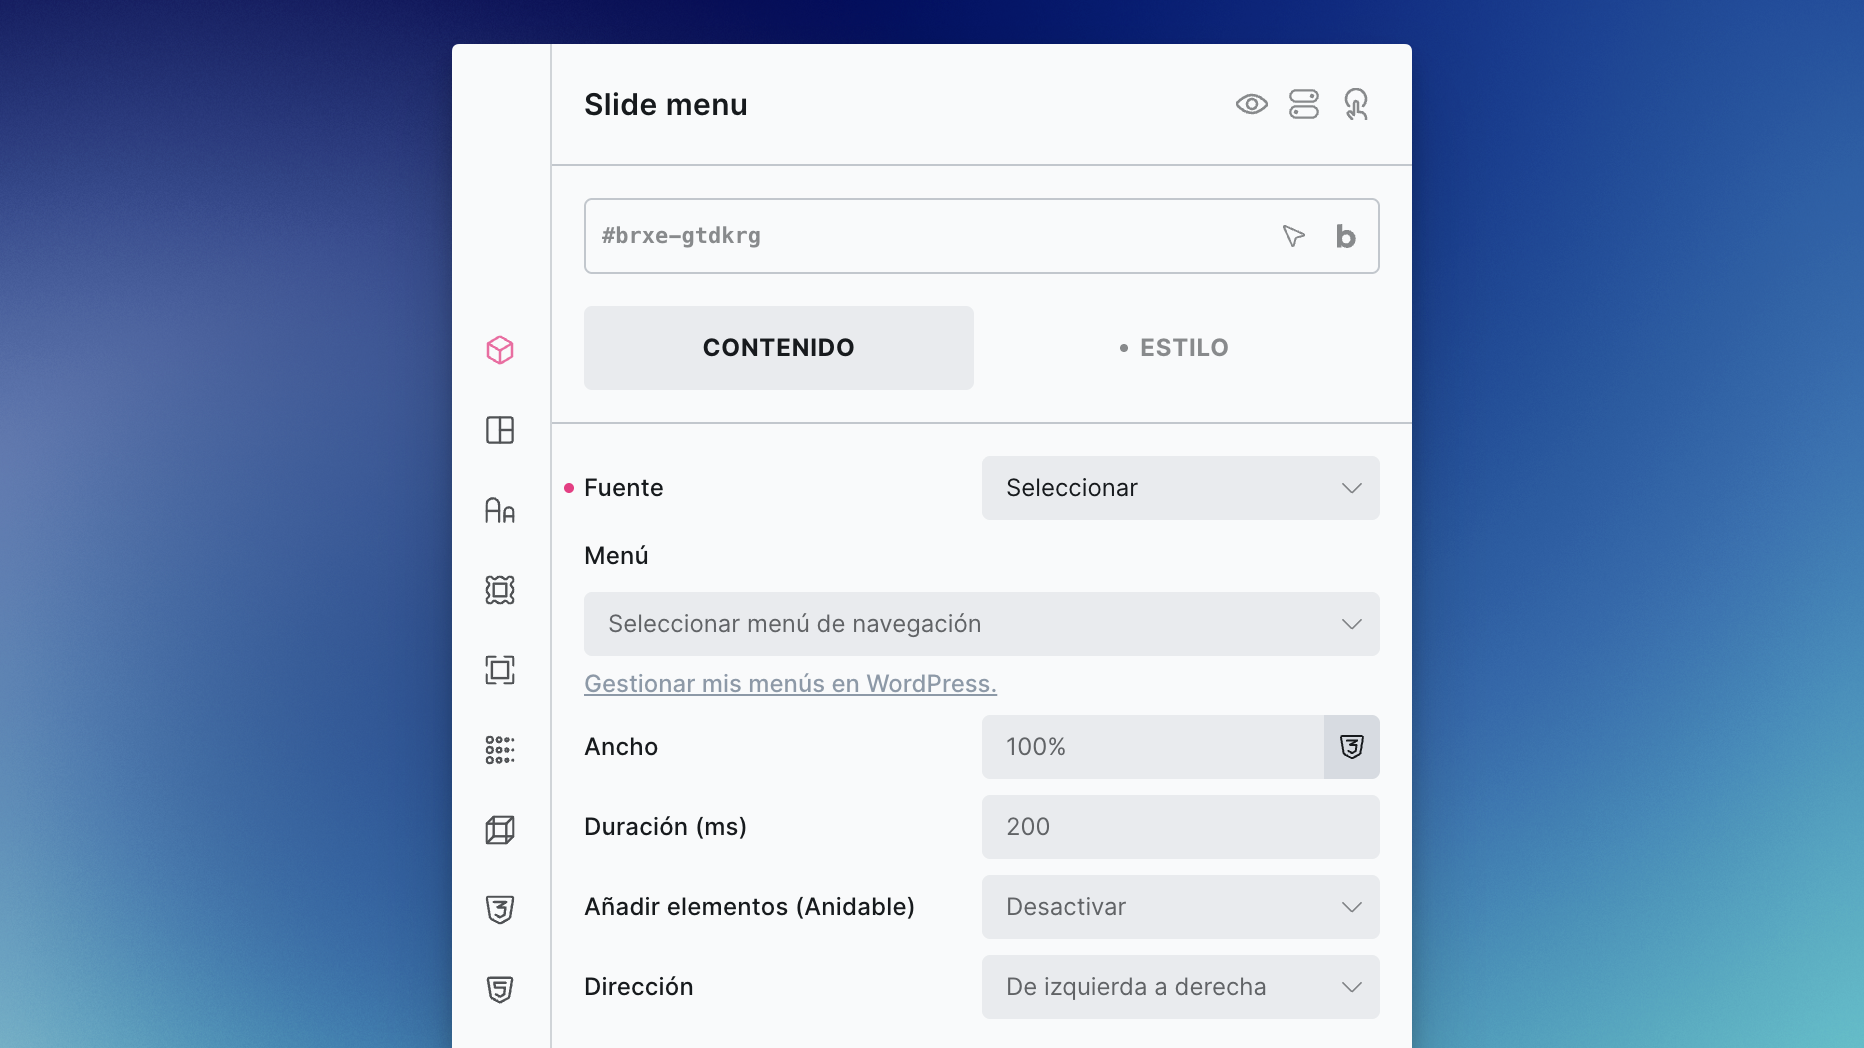
Task: Click the bold 'b' icon in ID field
Action: click(x=1346, y=237)
